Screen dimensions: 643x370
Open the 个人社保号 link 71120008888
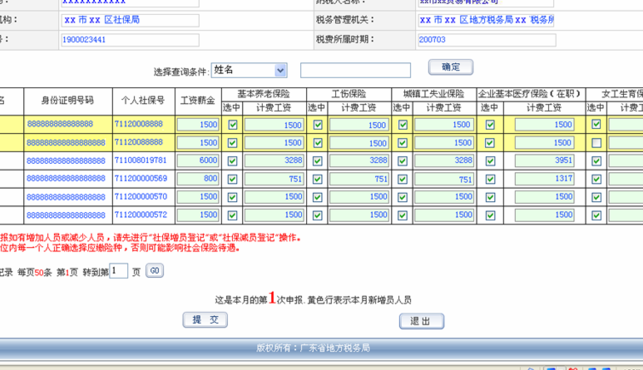tap(139, 124)
